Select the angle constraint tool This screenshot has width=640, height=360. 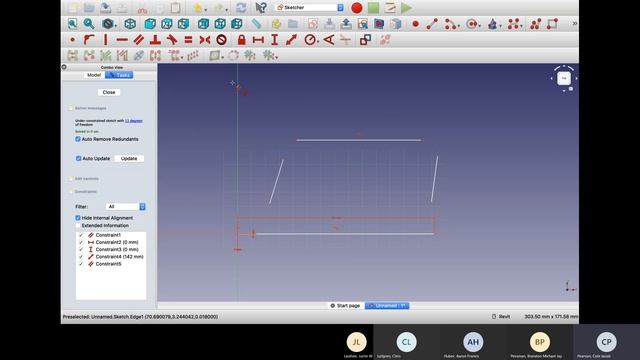click(x=329, y=40)
